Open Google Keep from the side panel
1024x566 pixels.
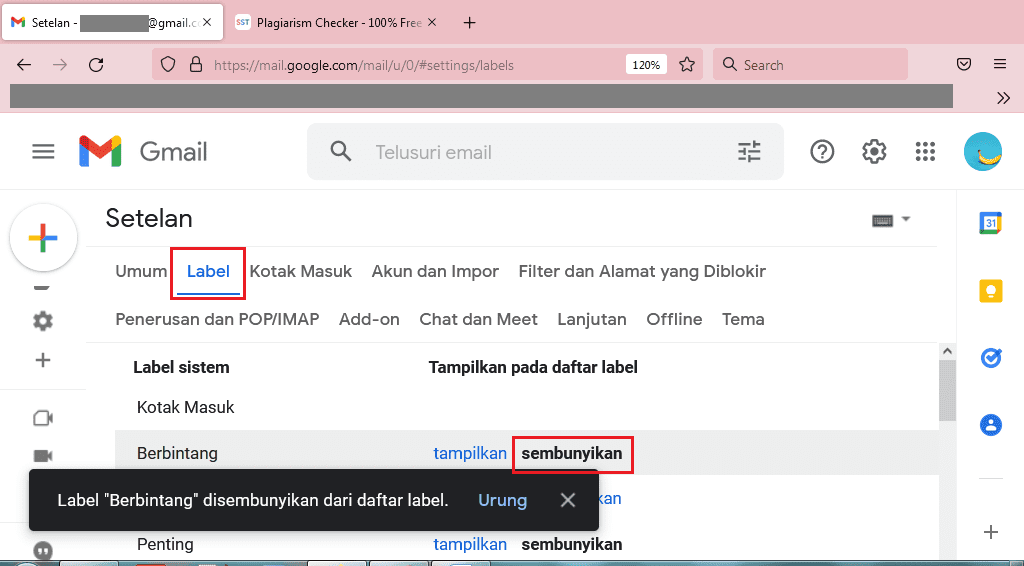coord(990,291)
